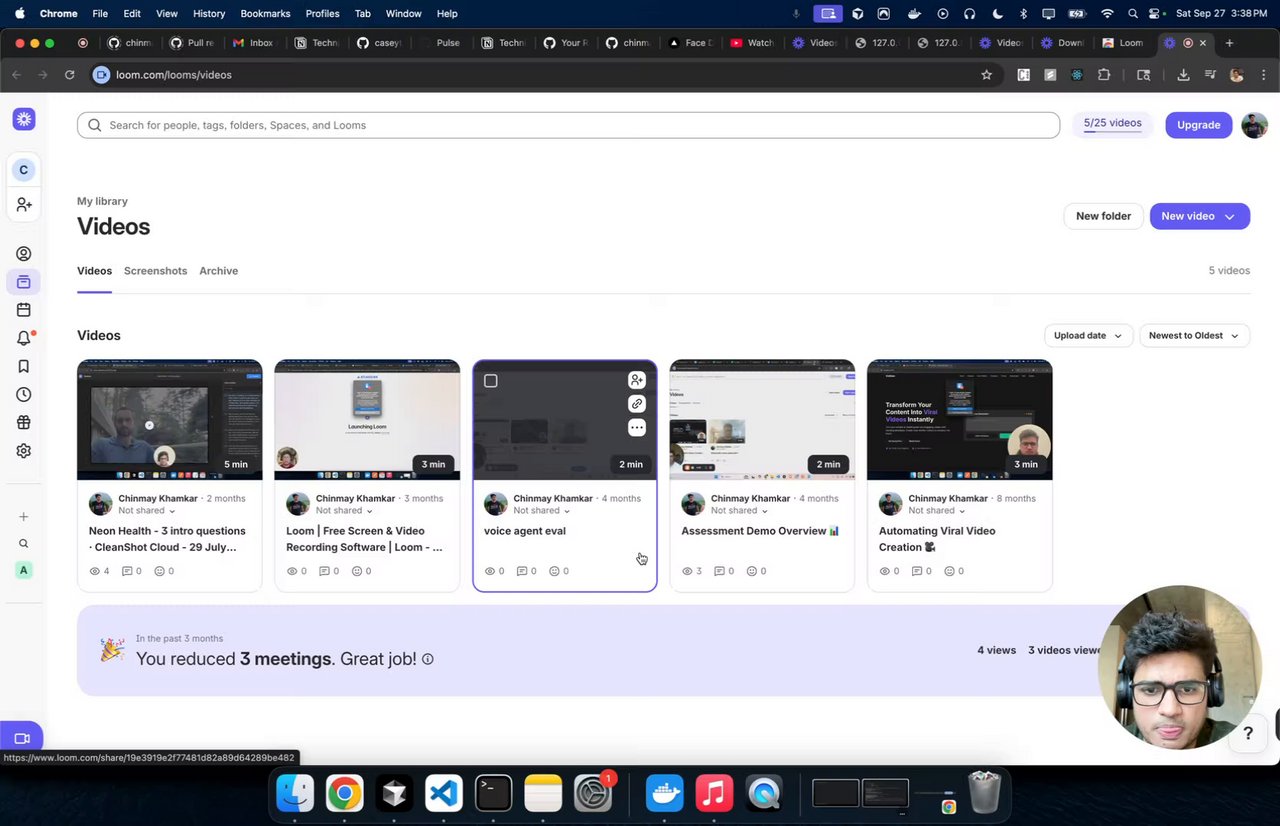Click the Chrome address bar URL
This screenshot has height=826, width=1280.
[x=174, y=75]
